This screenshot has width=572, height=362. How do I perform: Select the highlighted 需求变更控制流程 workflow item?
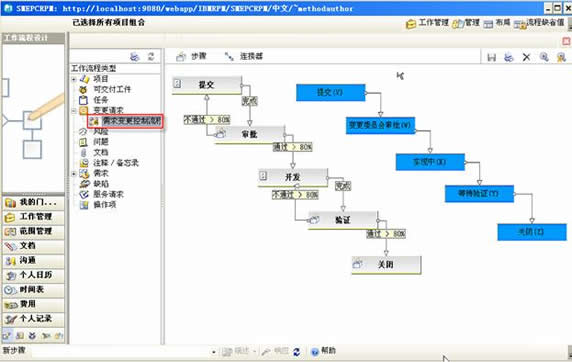(x=126, y=121)
